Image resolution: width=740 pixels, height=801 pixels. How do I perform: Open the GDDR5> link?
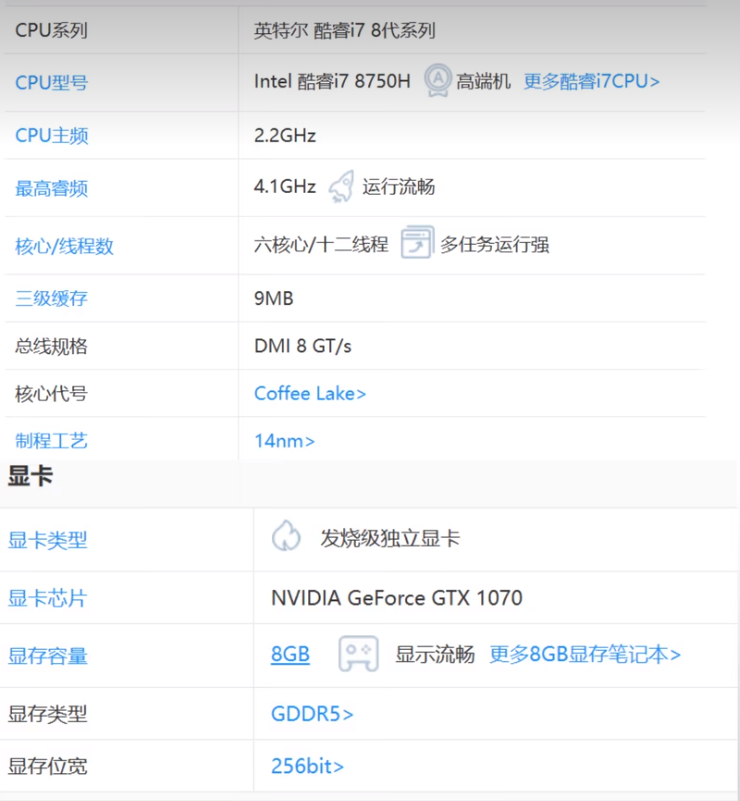312,714
